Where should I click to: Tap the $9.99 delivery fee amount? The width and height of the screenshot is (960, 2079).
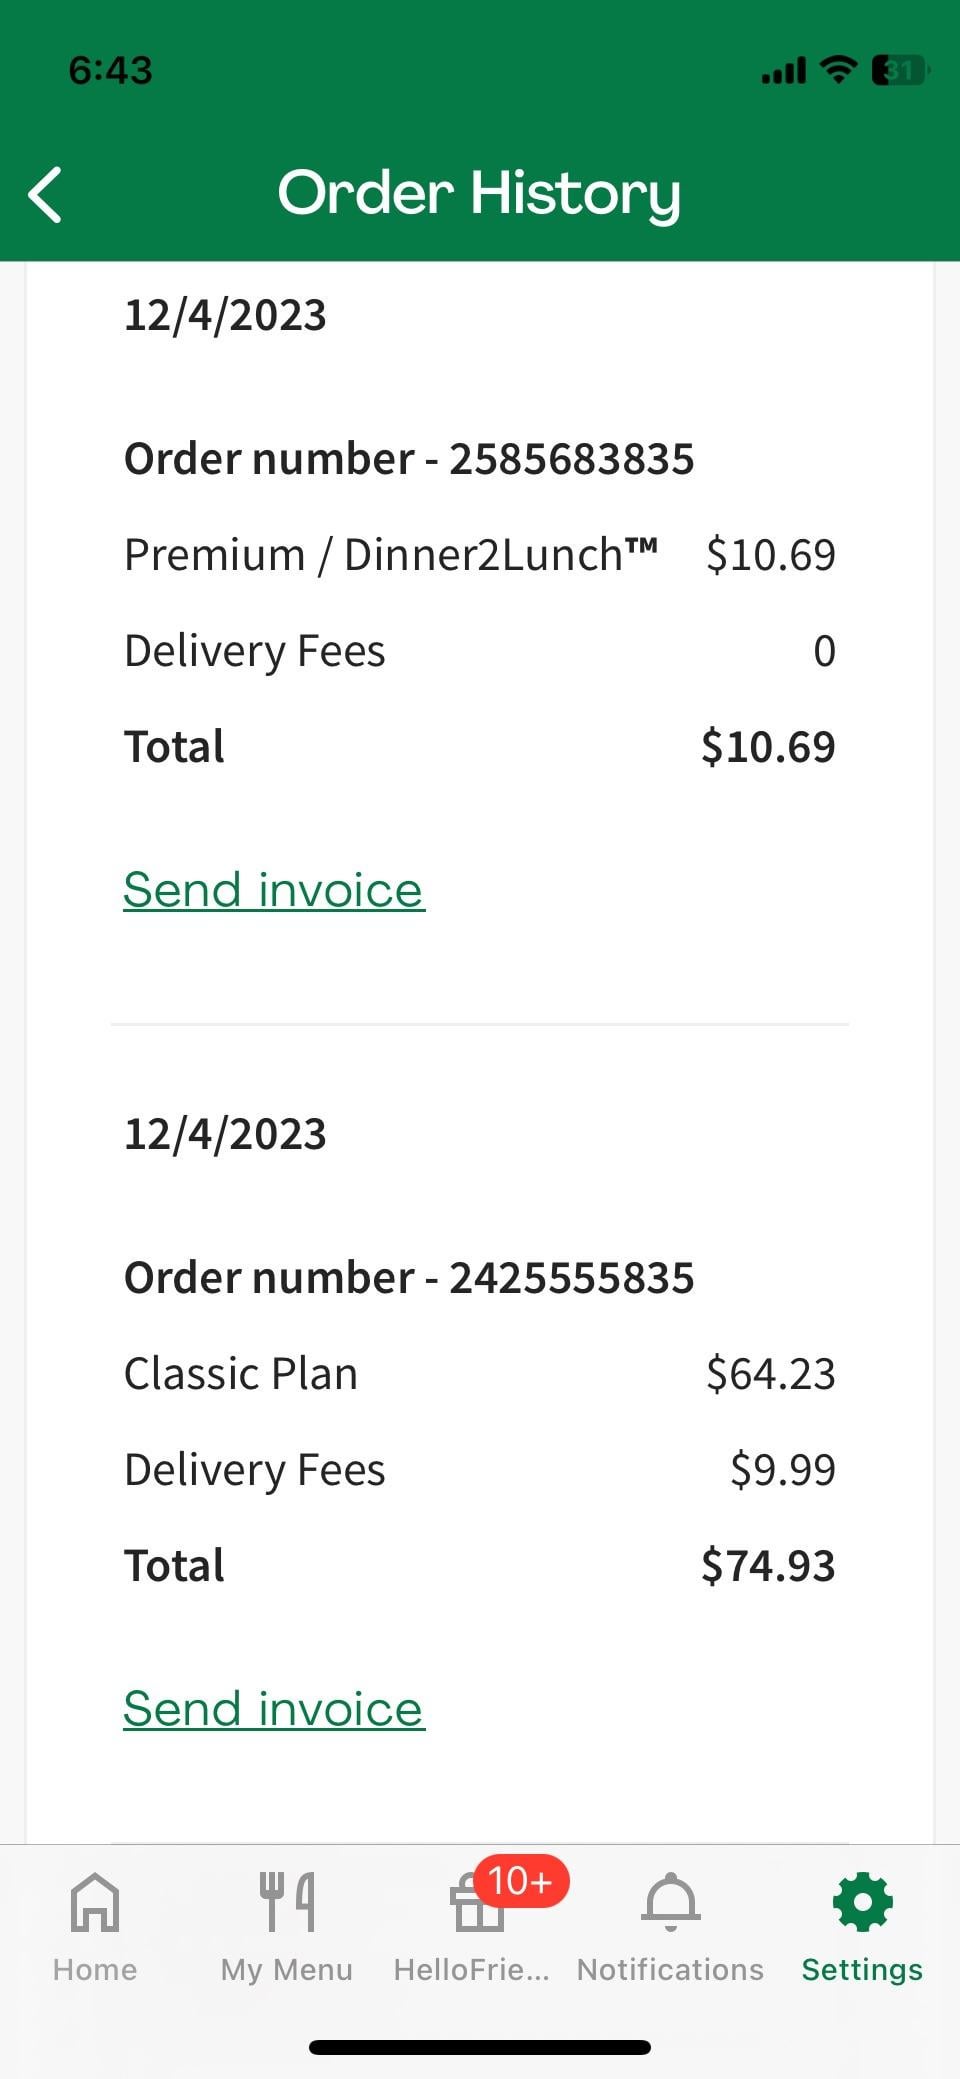pyautogui.click(x=782, y=1470)
